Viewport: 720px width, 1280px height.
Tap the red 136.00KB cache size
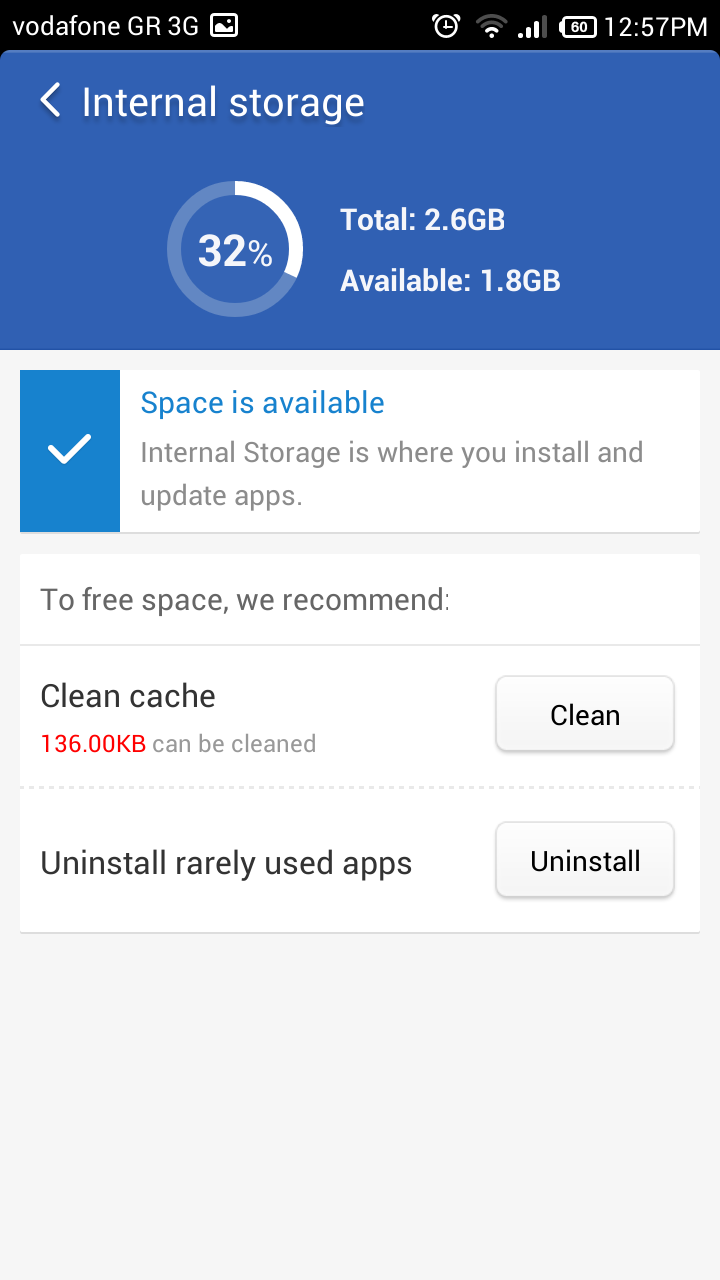click(93, 744)
